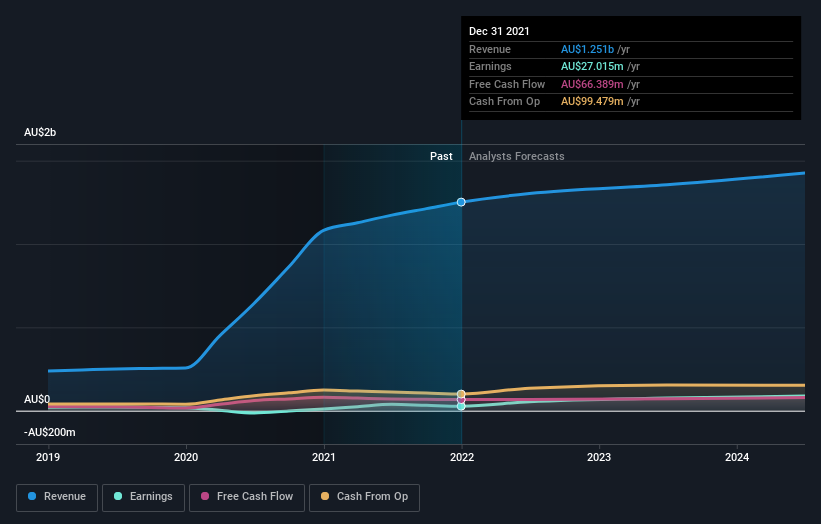Image resolution: width=821 pixels, height=524 pixels.
Task: Toggle the Cash From Op legend button
Action: [x=364, y=497]
